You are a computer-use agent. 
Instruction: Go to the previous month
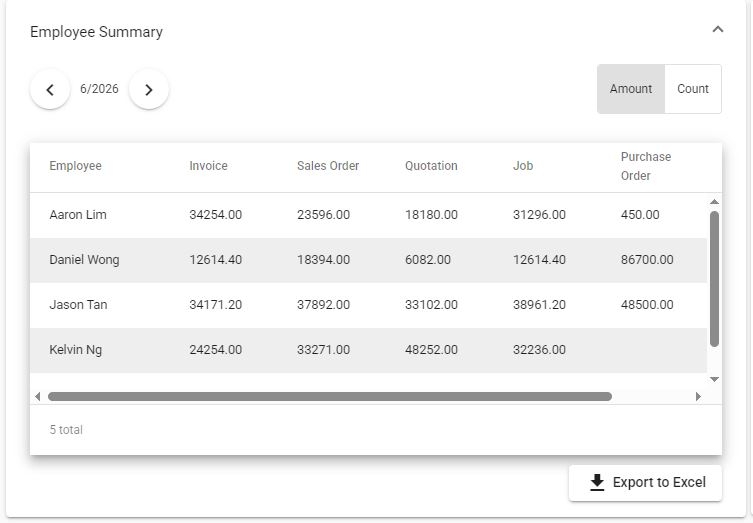(50, 89)
